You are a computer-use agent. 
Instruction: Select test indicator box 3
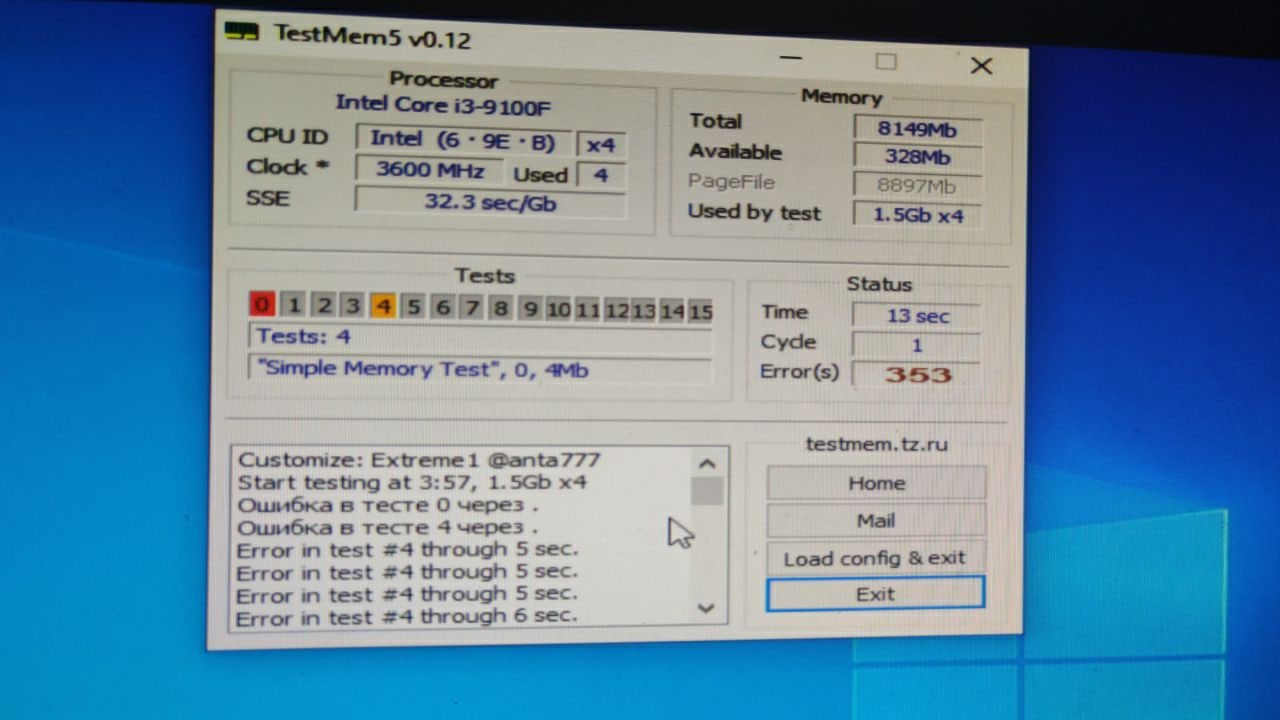[353, 305]
